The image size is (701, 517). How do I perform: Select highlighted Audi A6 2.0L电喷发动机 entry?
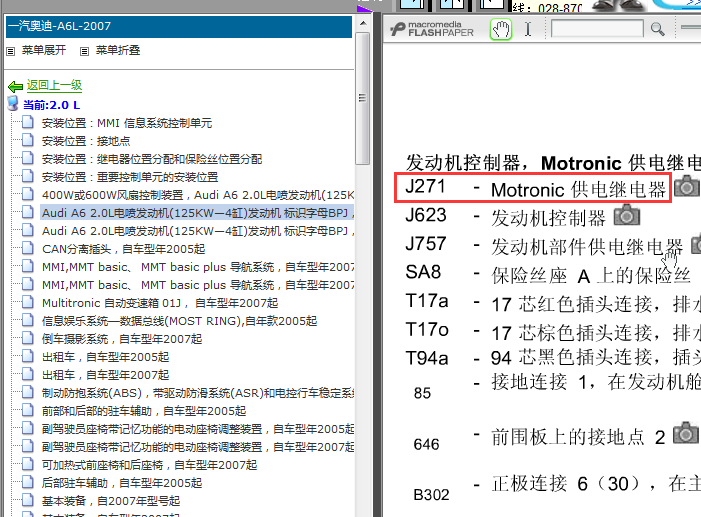point(198,213)
